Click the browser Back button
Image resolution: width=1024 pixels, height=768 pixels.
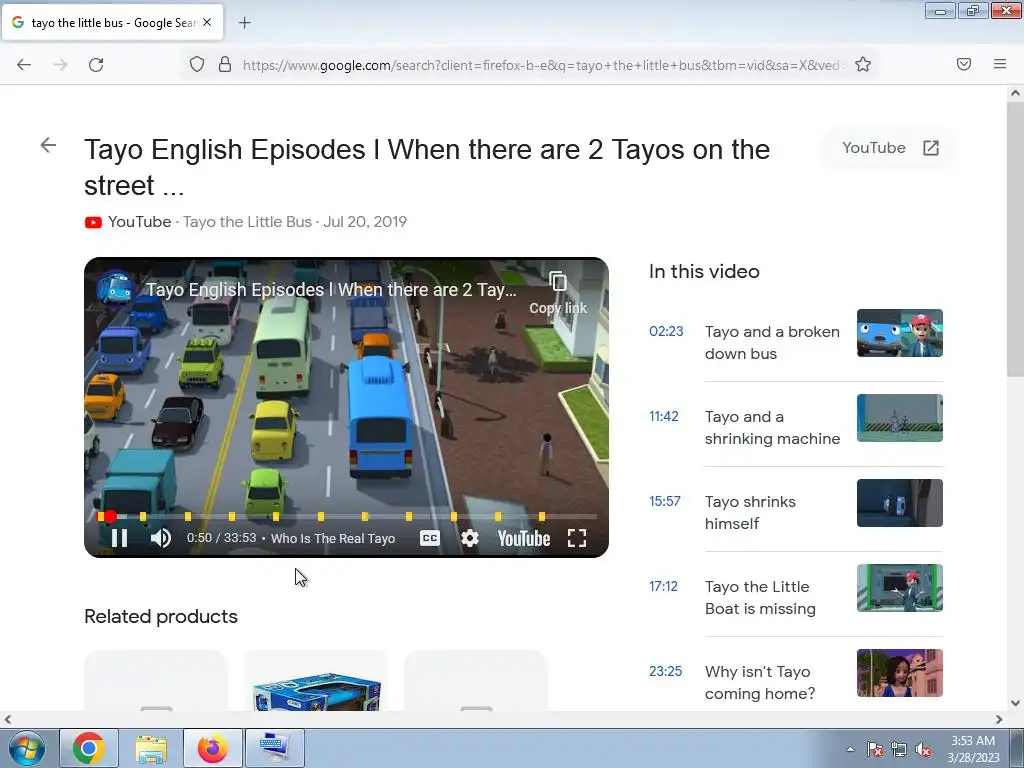tap(24, 65)
